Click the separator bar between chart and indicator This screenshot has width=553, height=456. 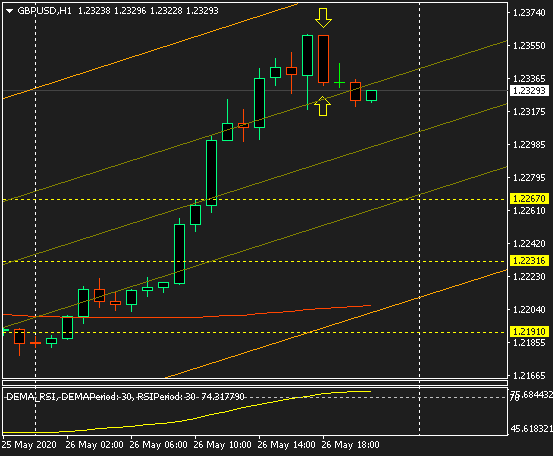[x=255, y=383]
